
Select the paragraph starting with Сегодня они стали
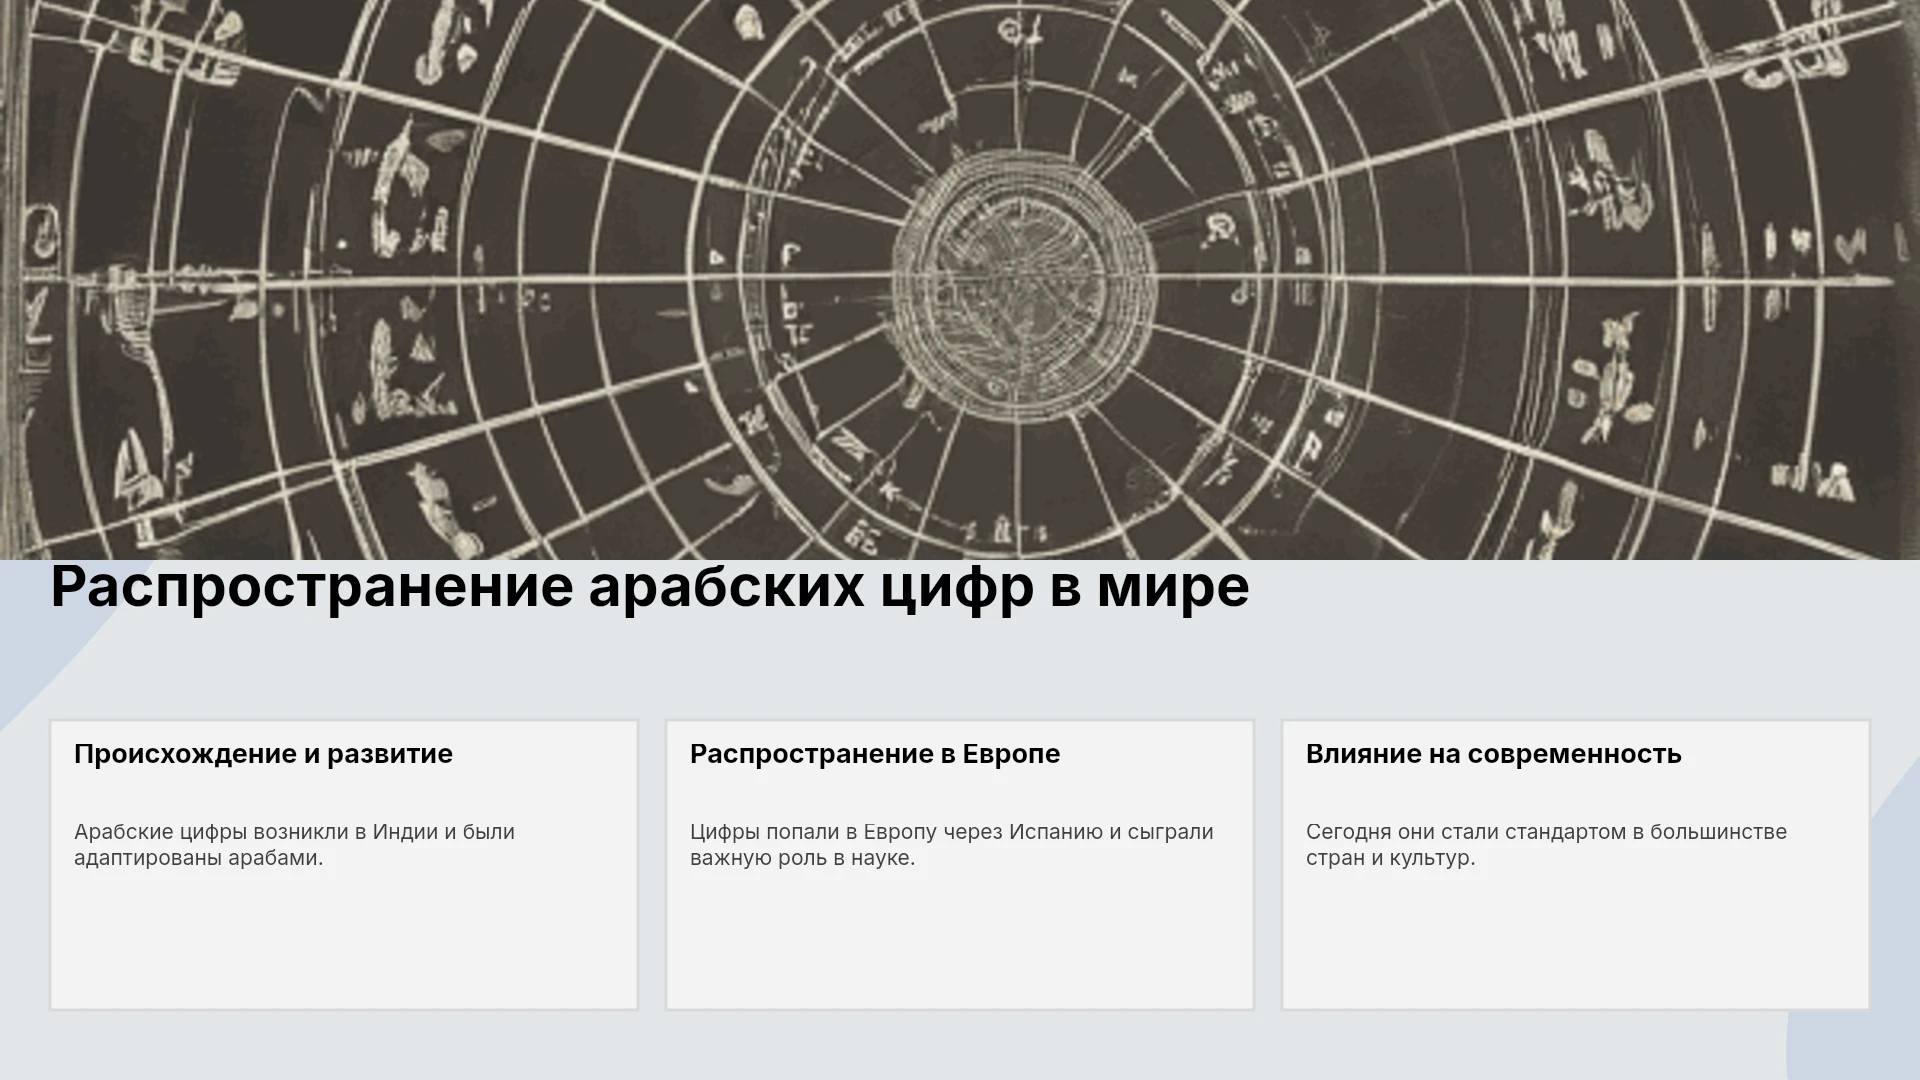point(1546,845)
